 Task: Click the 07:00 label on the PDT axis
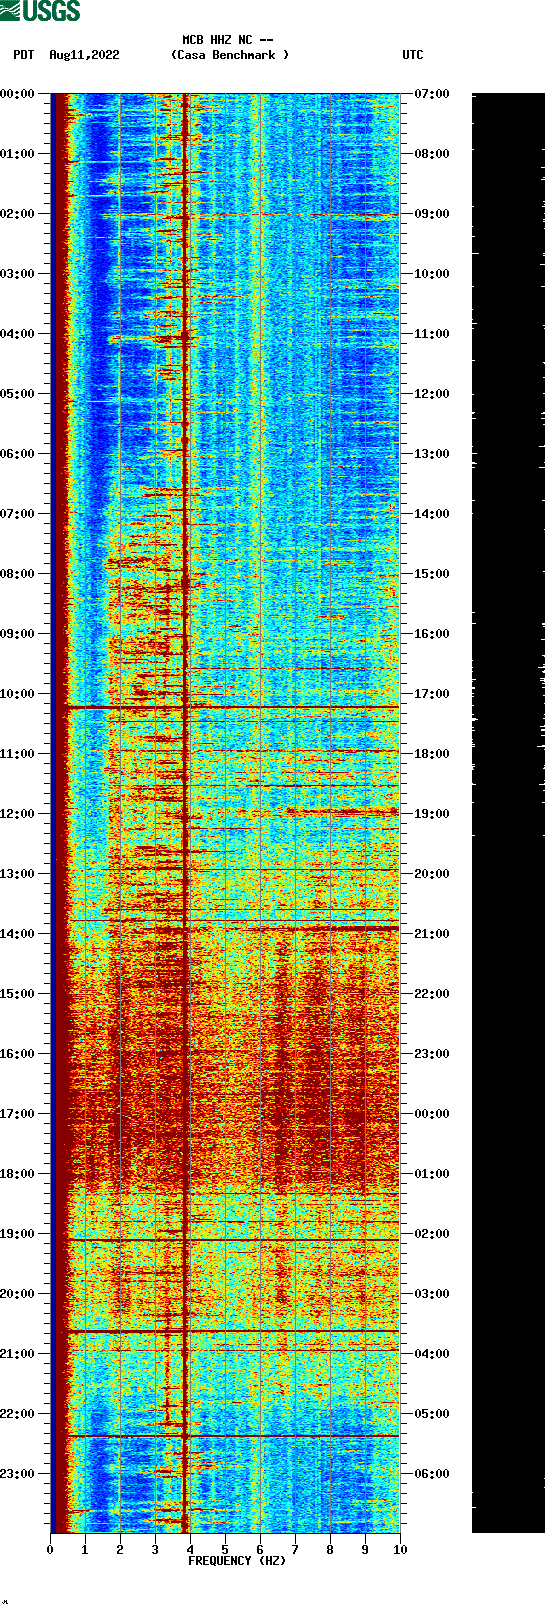point(18,514)
